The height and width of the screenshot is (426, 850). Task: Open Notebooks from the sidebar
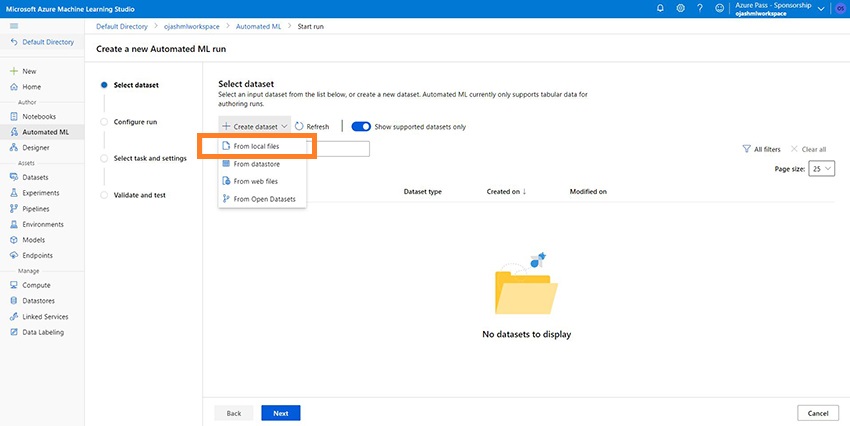[x=39, y=116]
